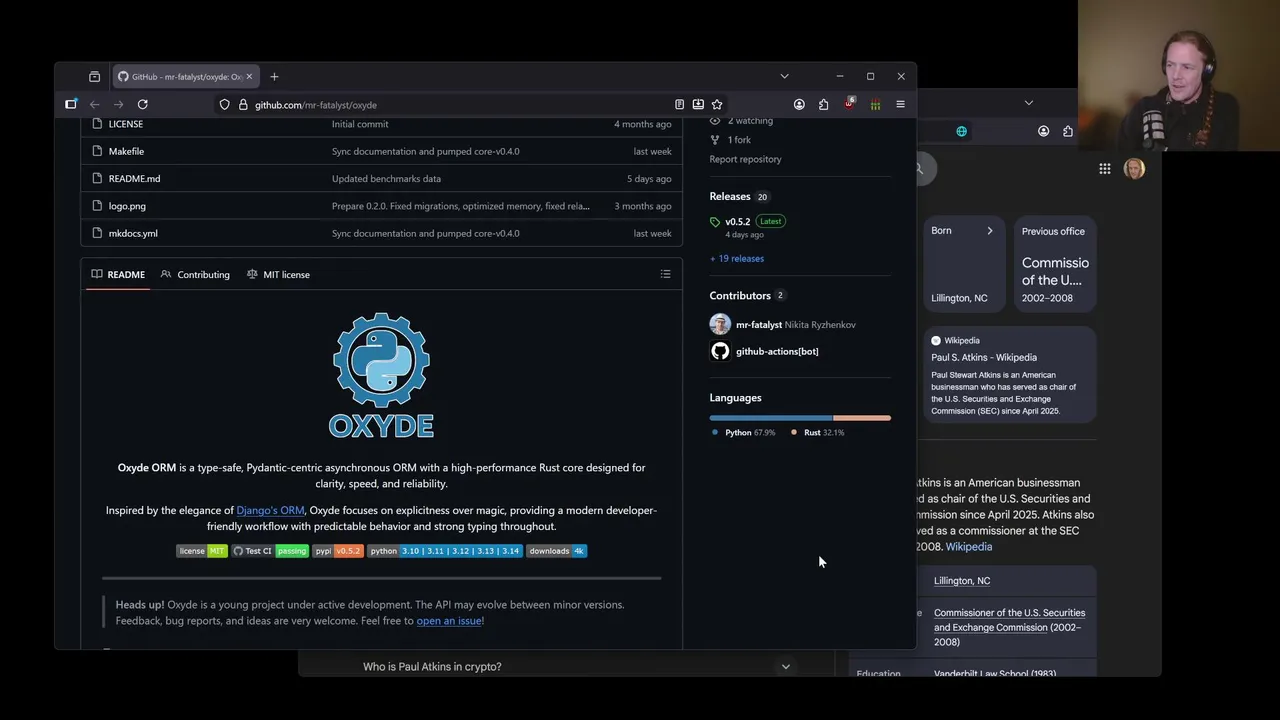The image size is (1280, 720).
Task: Open release v0.5.2 Latest
Action: [738, 221]
